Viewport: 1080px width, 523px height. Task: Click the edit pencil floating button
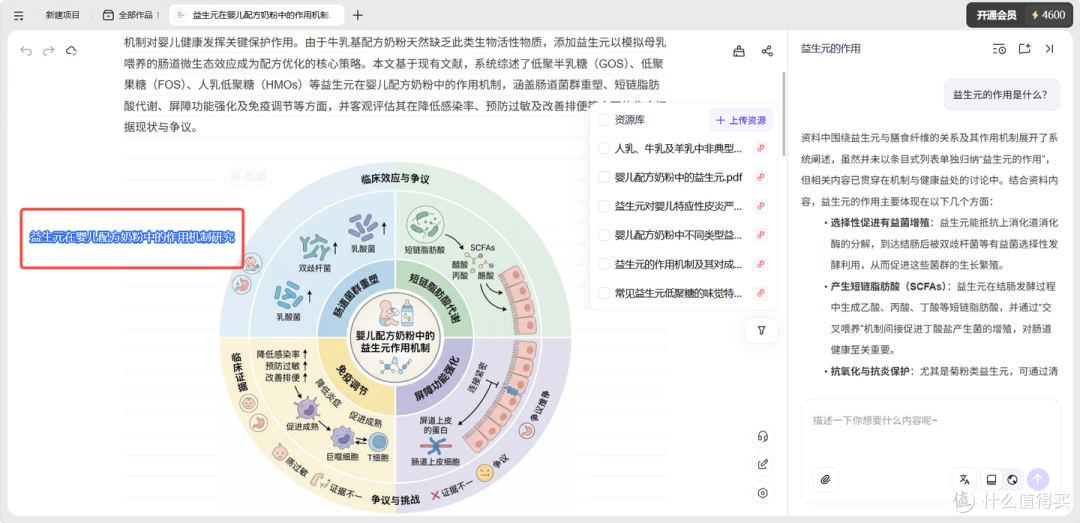tap(762, 464)
